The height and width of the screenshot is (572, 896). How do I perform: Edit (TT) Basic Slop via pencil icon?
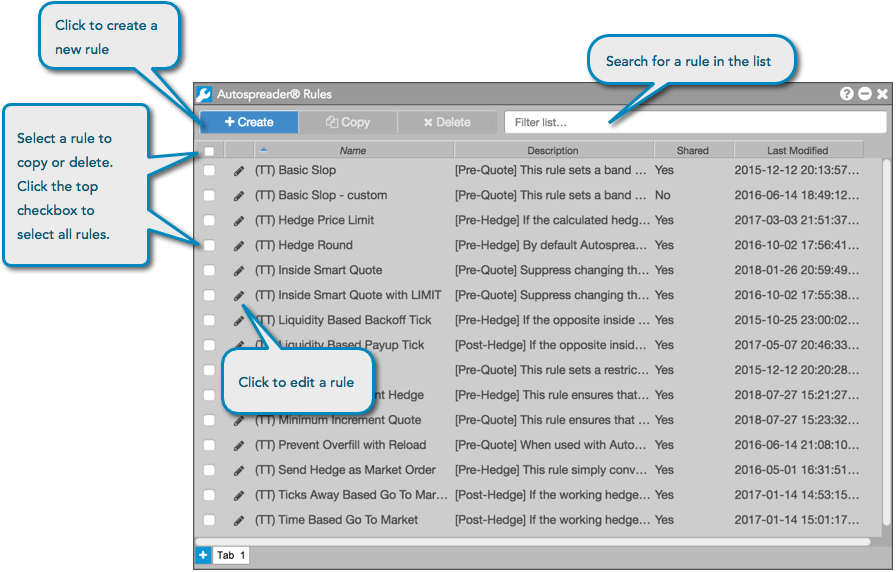(239, 171)
